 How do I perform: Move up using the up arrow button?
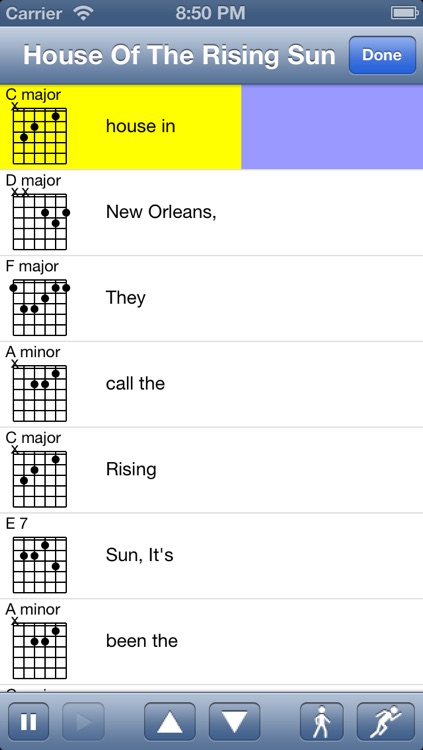click(x=170, y=721)
